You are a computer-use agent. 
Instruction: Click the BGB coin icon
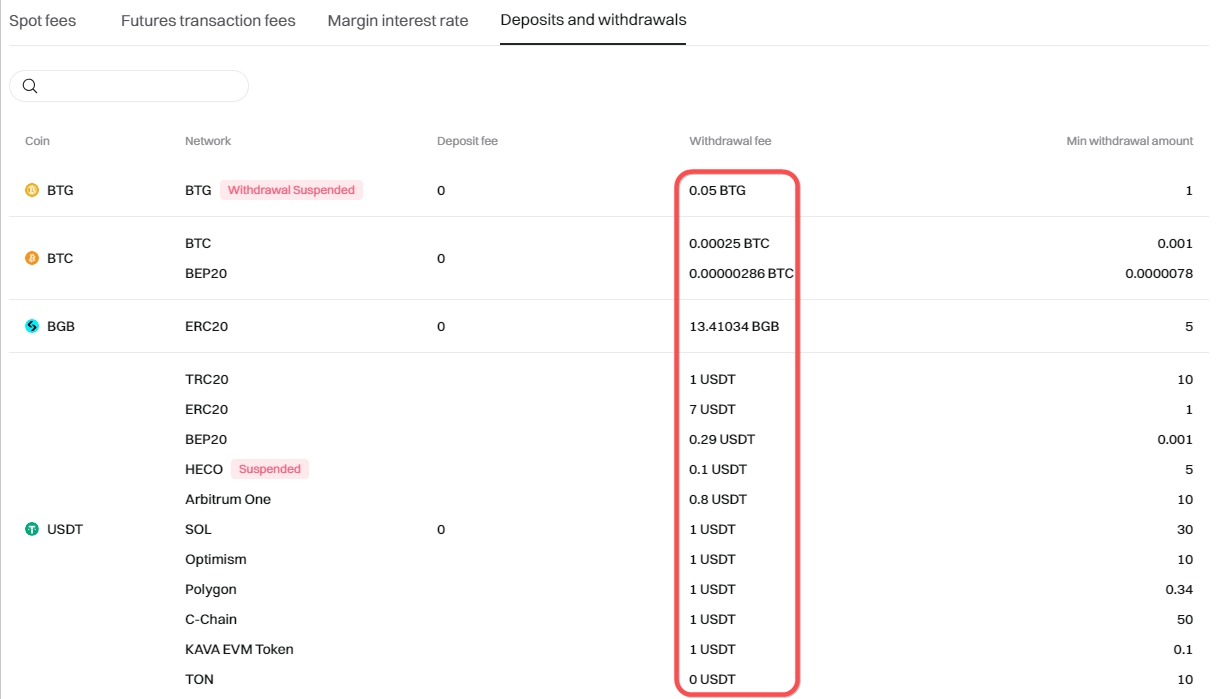tap(32, 326)
